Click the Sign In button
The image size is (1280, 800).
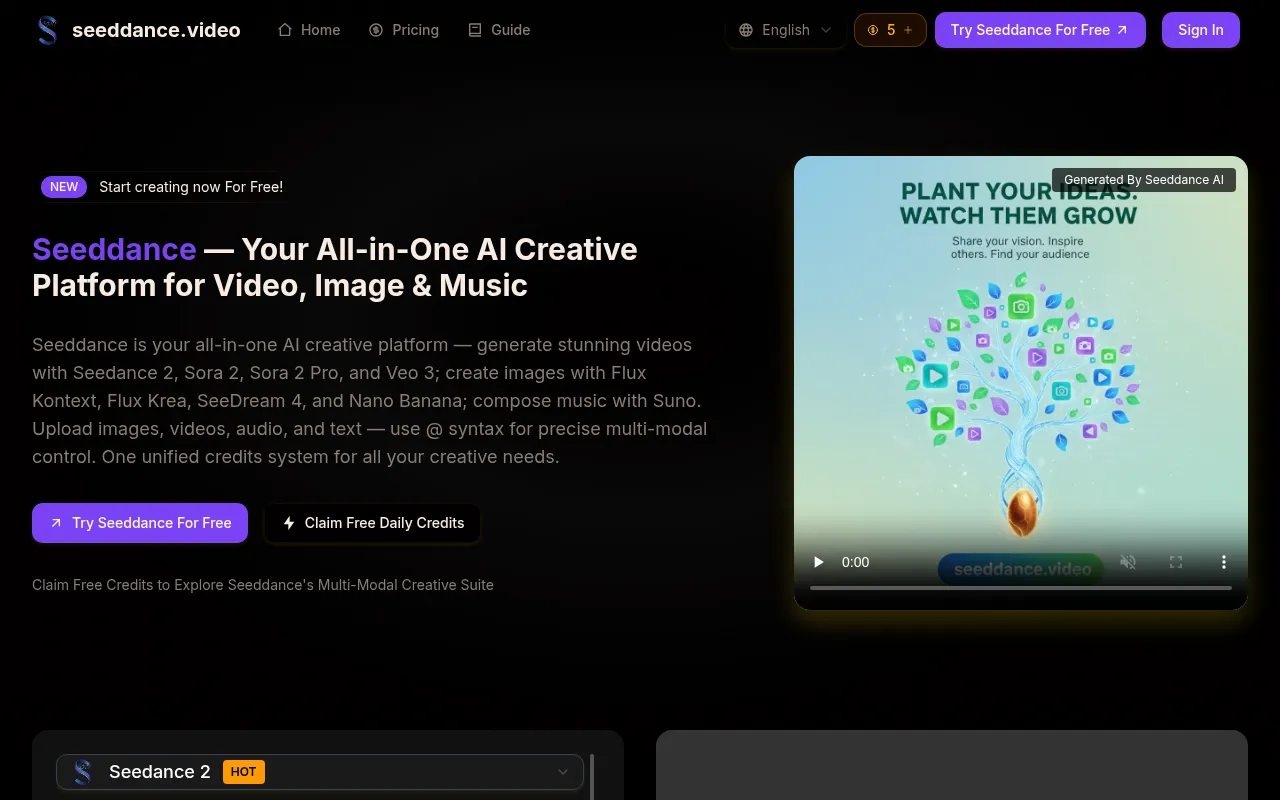1200,30
